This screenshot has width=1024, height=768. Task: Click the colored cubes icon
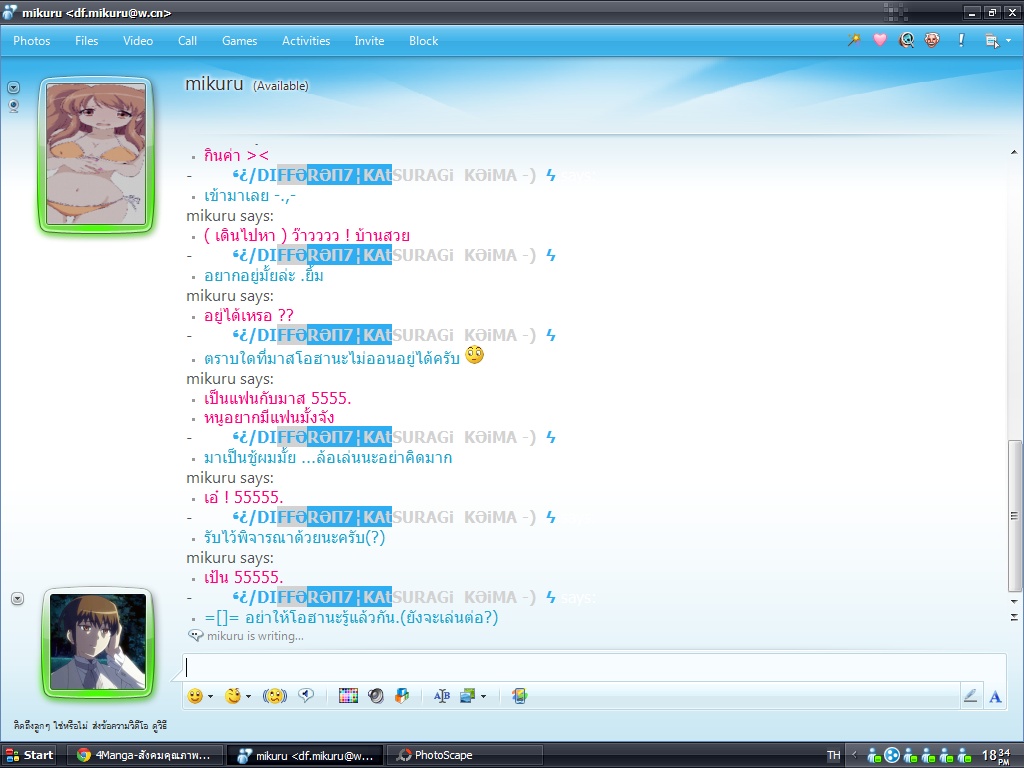pos(402,696)
